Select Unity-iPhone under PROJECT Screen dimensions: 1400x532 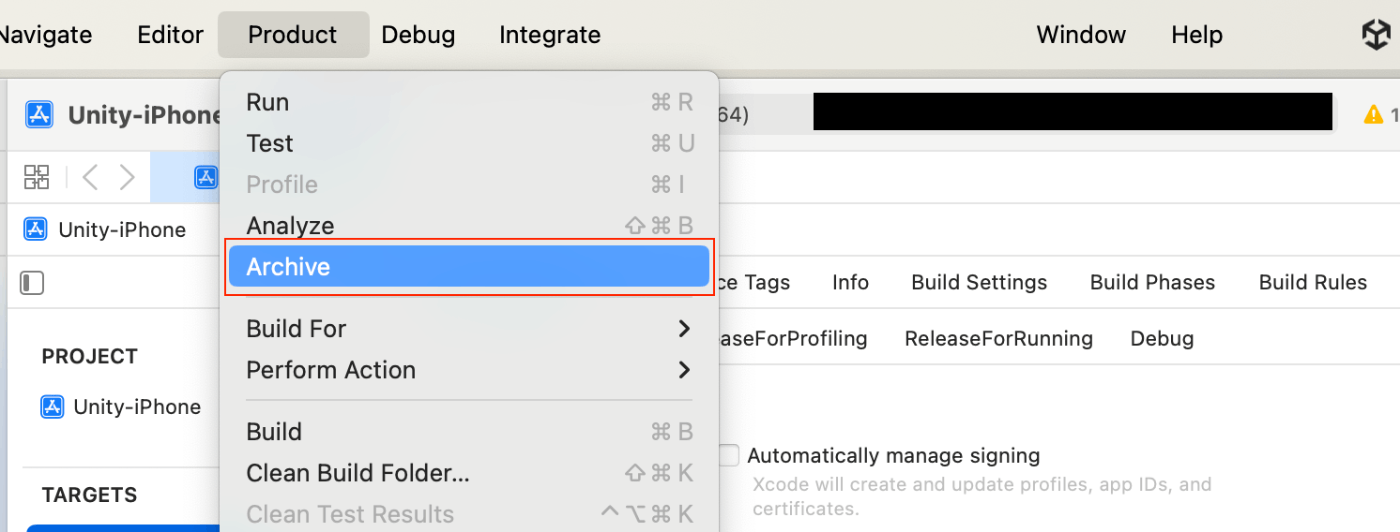coord(121,407)
